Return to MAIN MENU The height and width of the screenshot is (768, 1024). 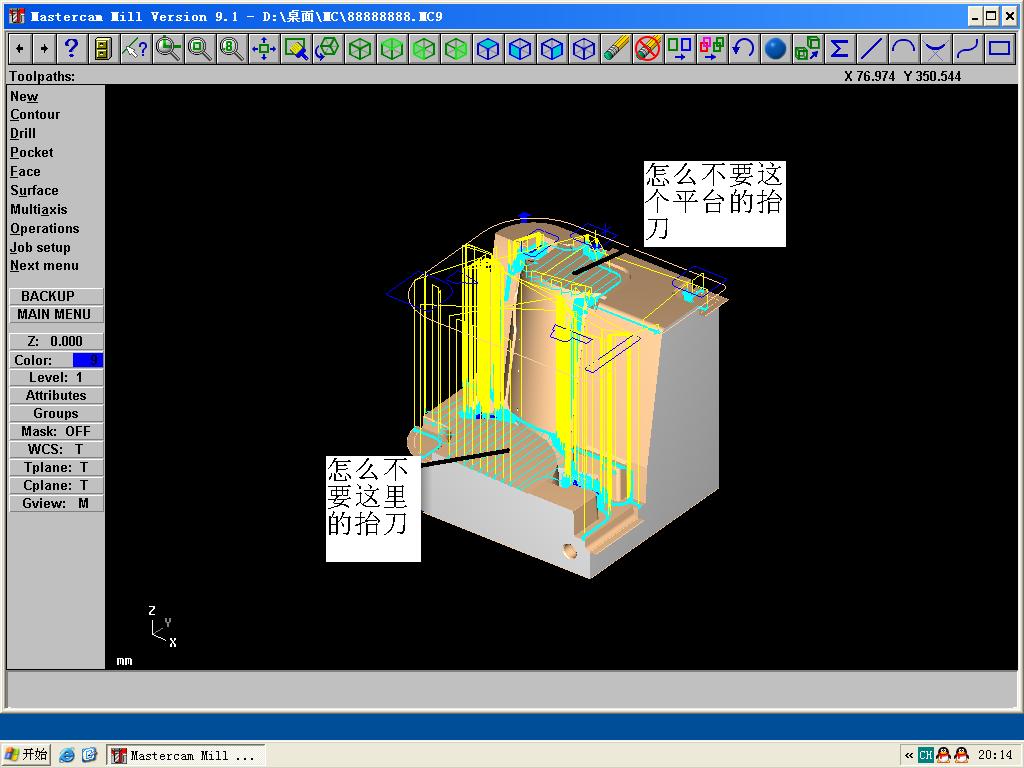pos(56,314)
